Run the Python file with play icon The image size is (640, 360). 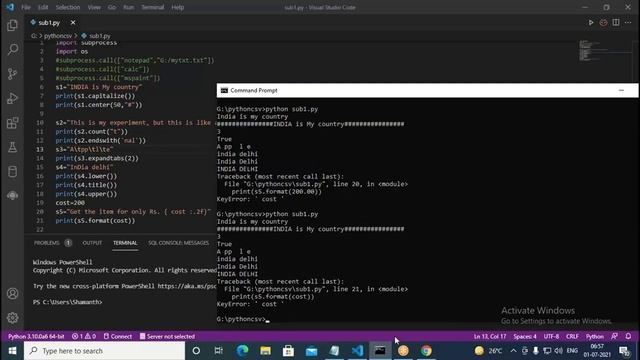pos(591,22)
